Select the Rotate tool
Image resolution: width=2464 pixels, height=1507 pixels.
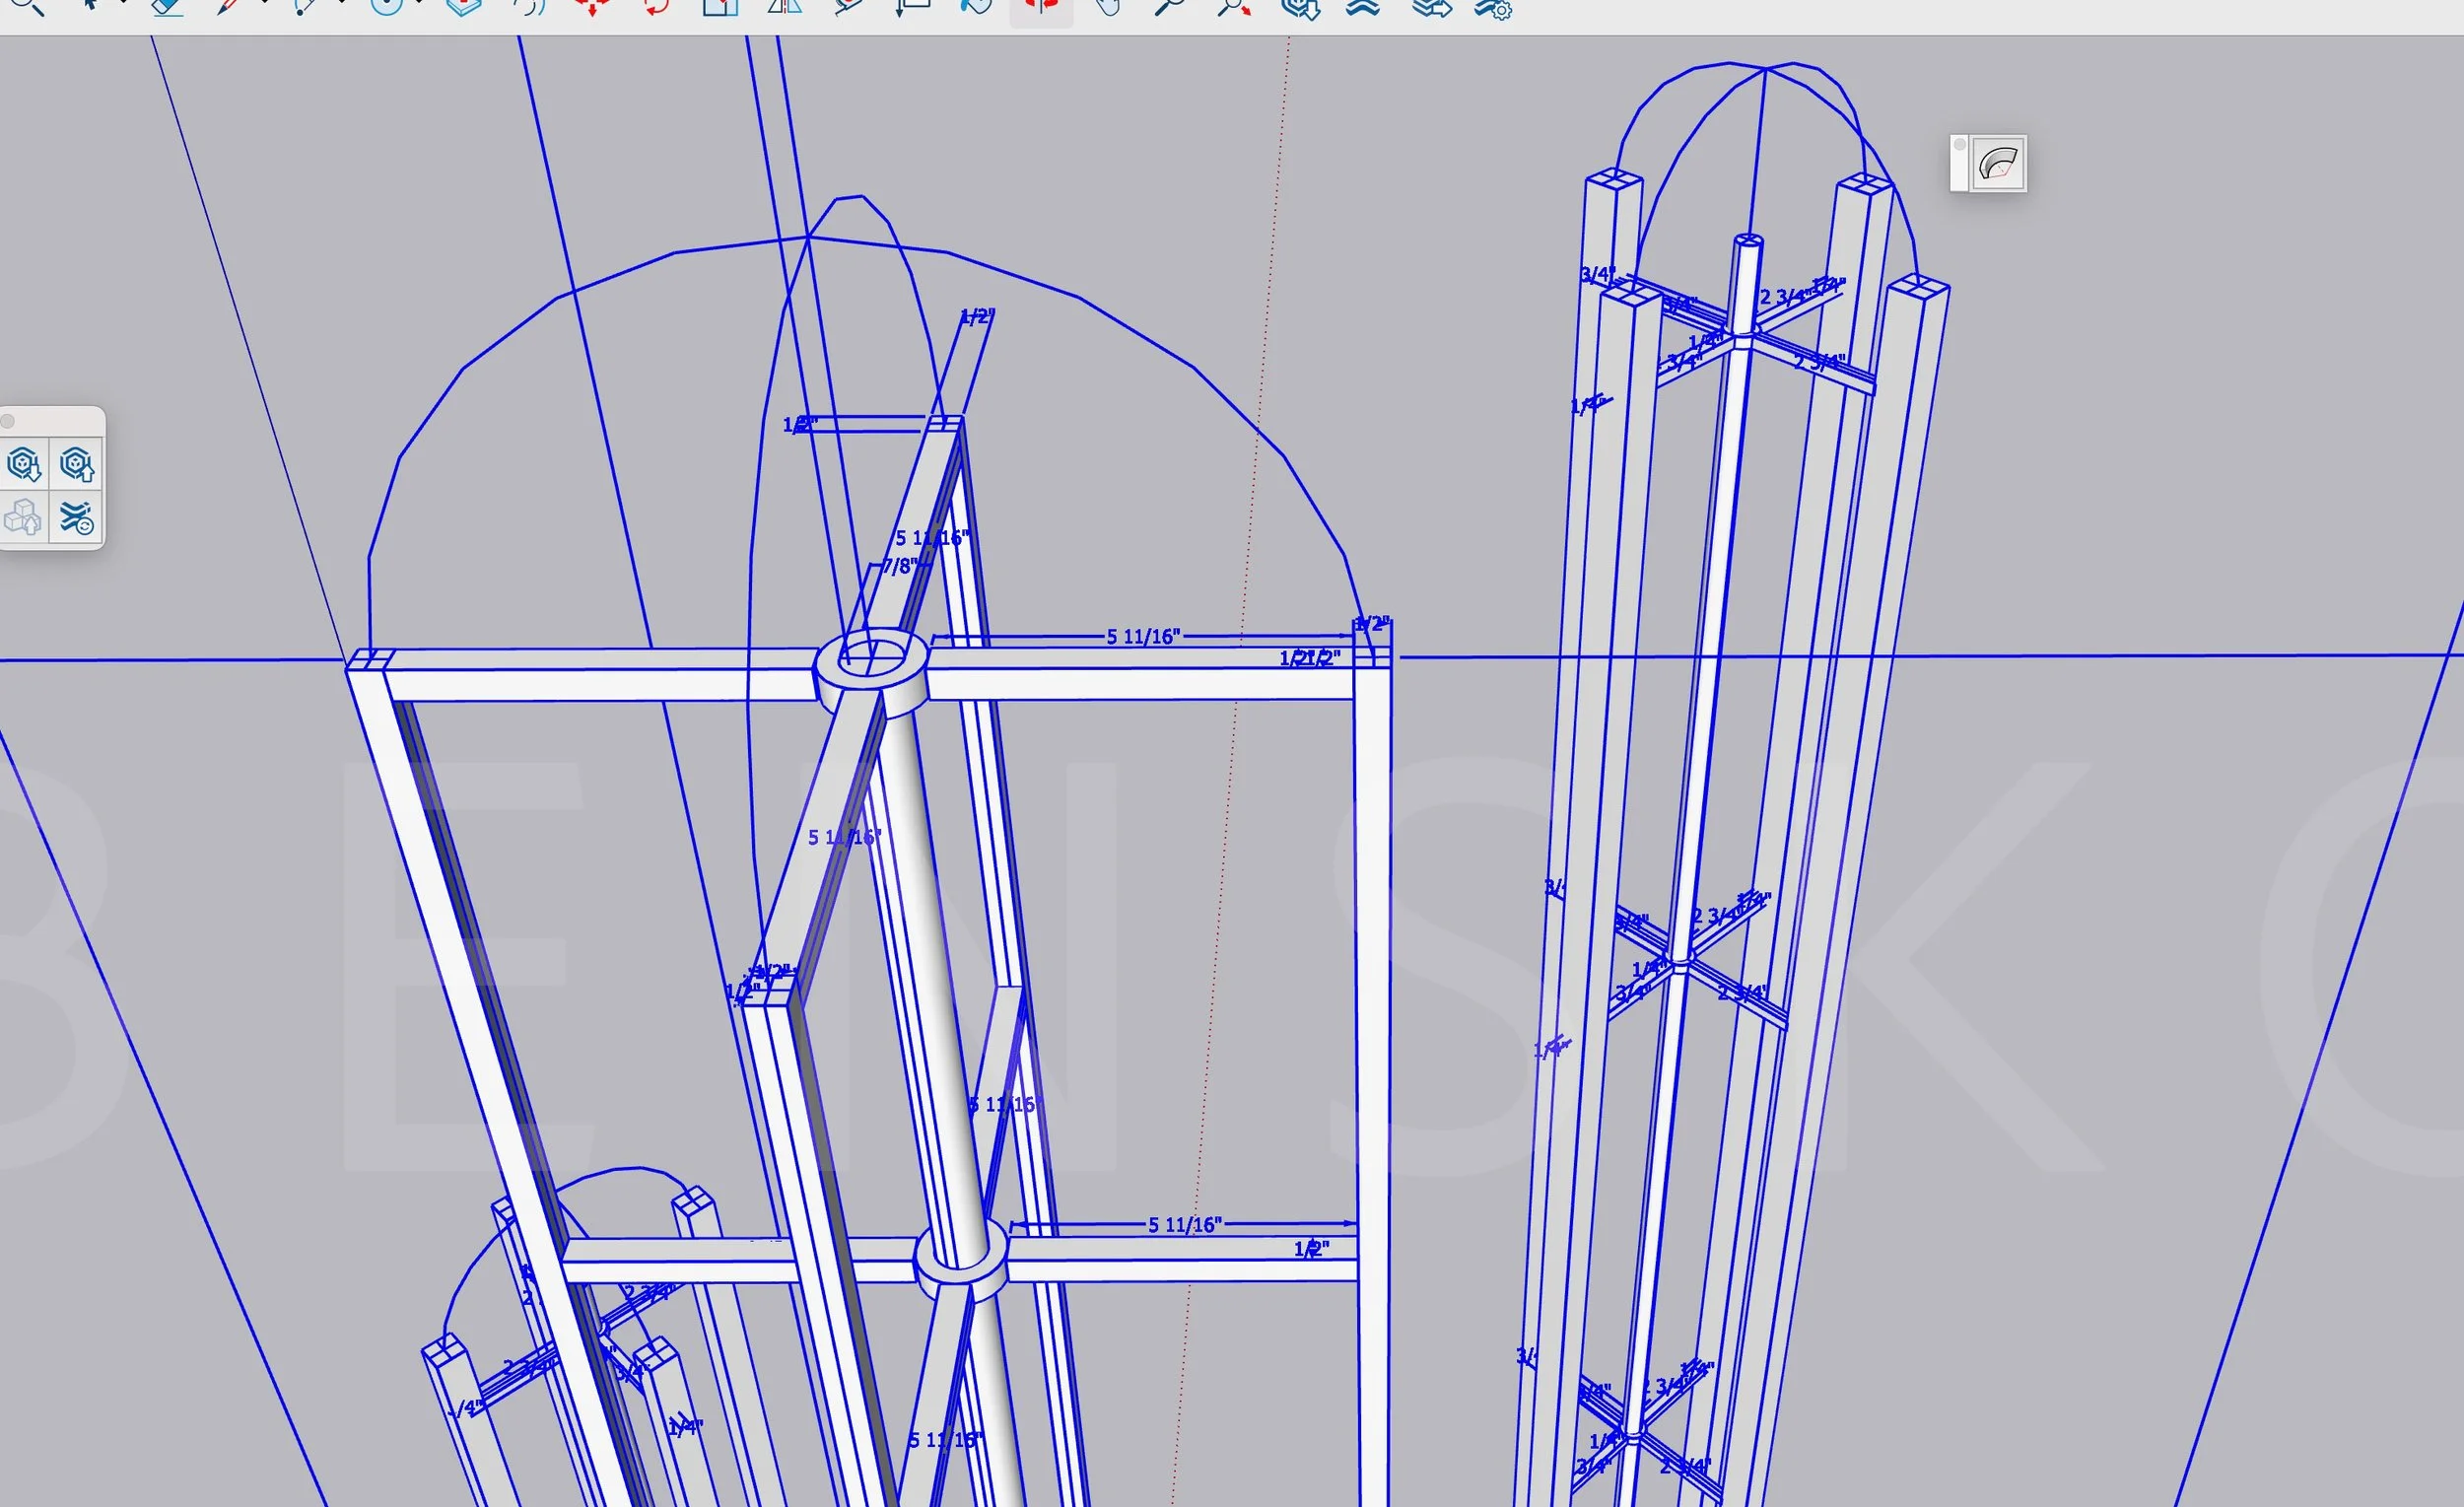pyautogui.click(x=656, y=7)
